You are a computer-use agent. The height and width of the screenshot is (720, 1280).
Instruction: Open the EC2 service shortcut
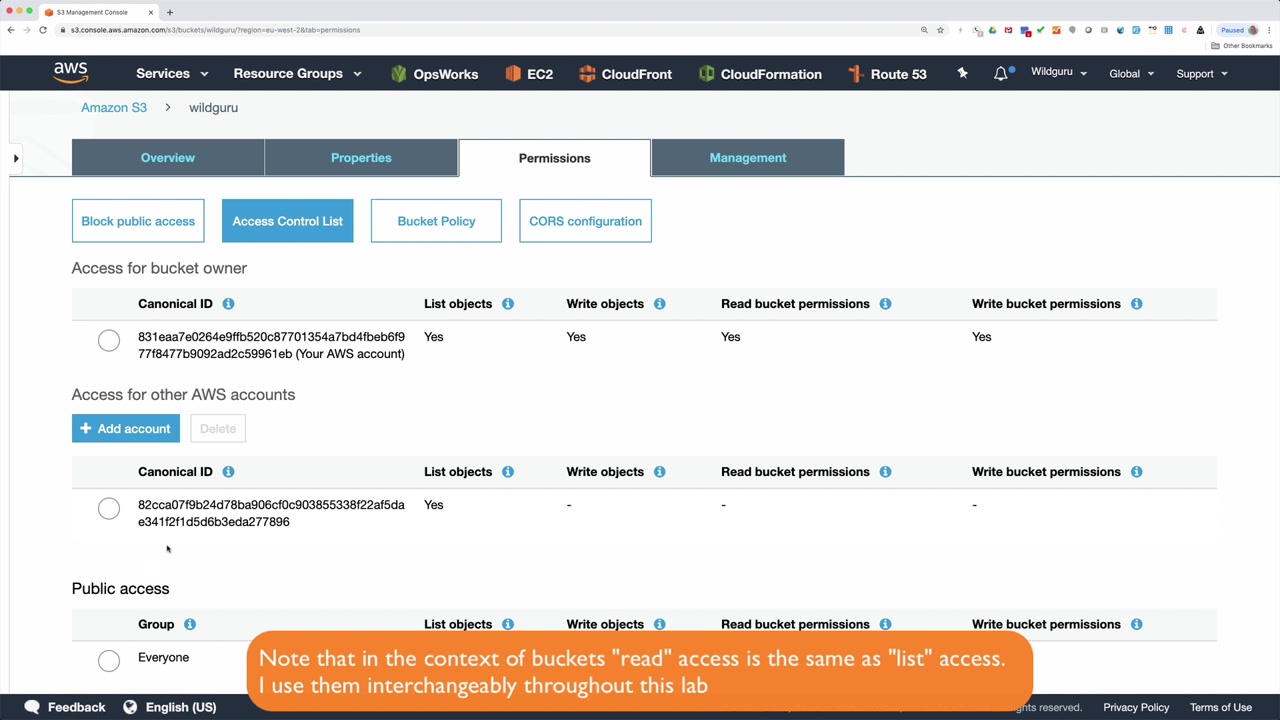(x=529, y=74)
